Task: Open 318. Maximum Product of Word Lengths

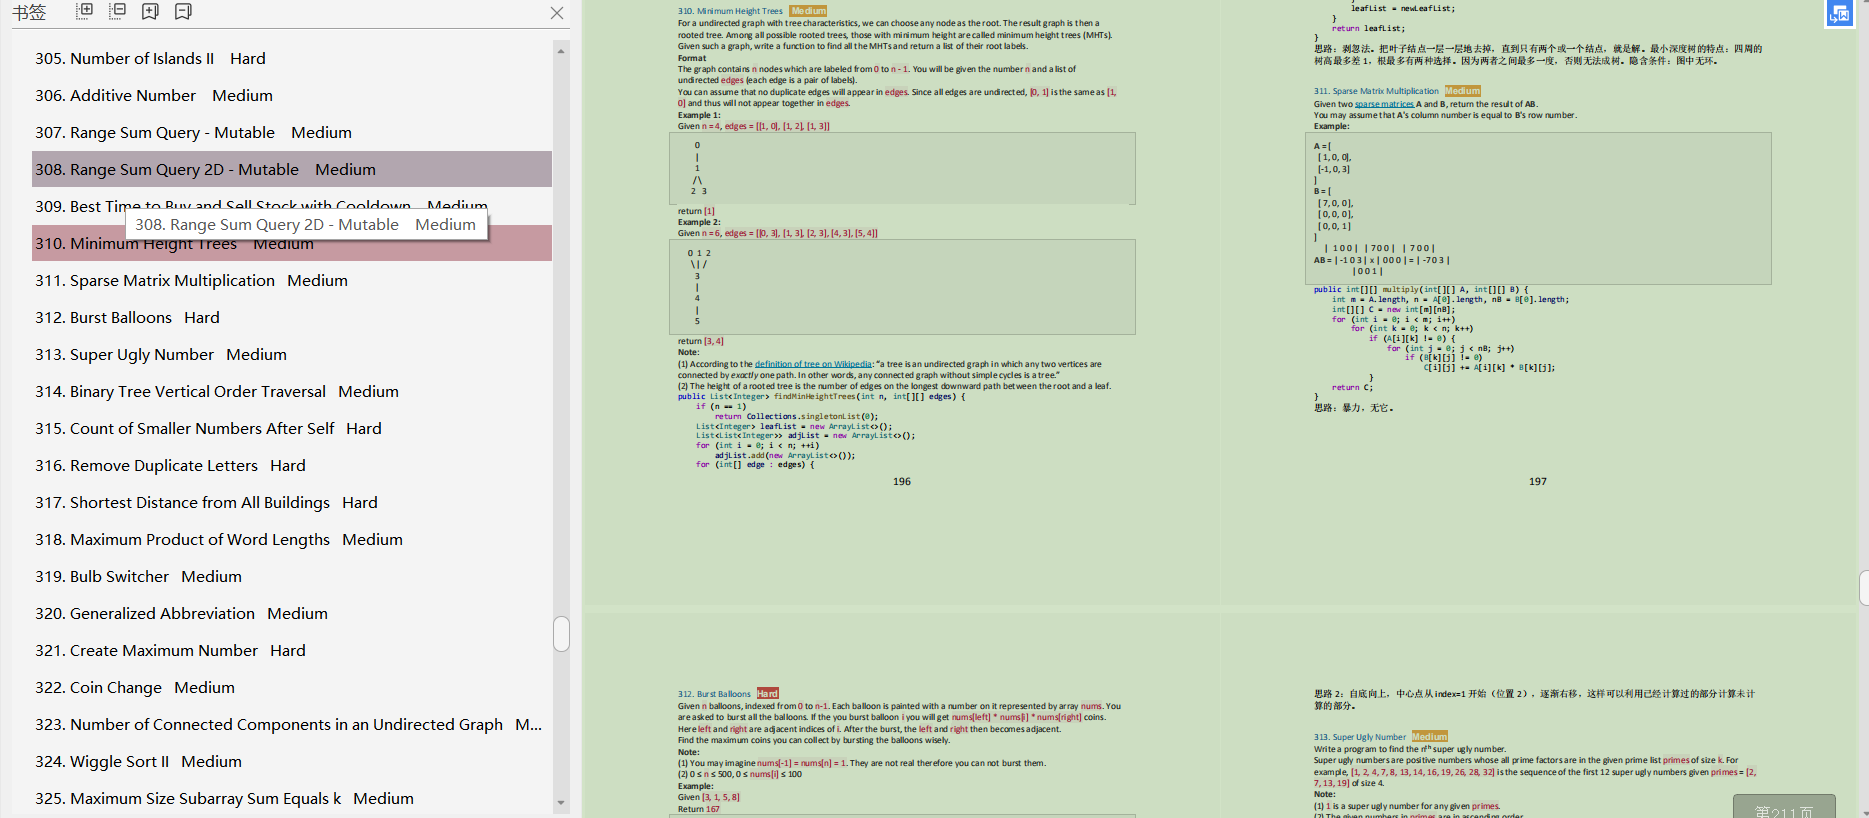Action: click(x=292, y=539)
